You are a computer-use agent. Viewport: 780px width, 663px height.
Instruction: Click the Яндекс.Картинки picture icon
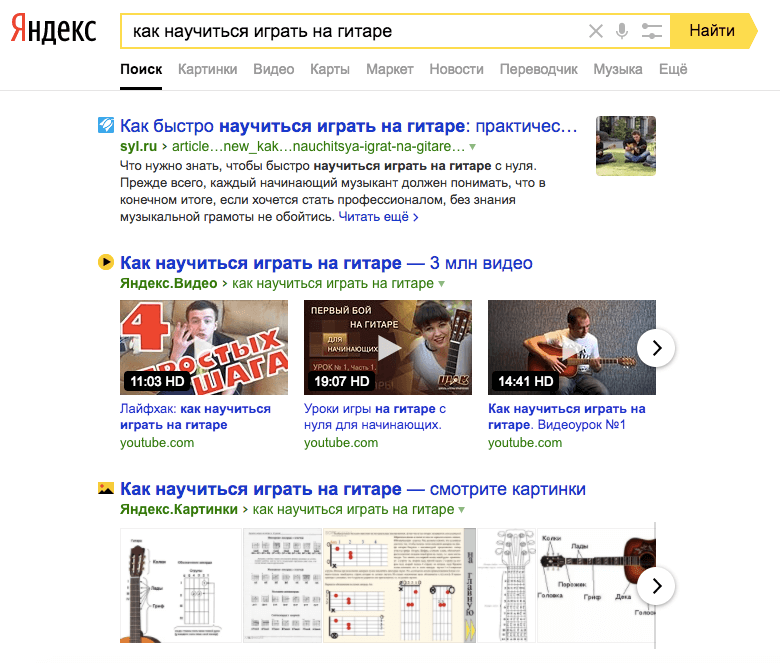coord(105,489)
